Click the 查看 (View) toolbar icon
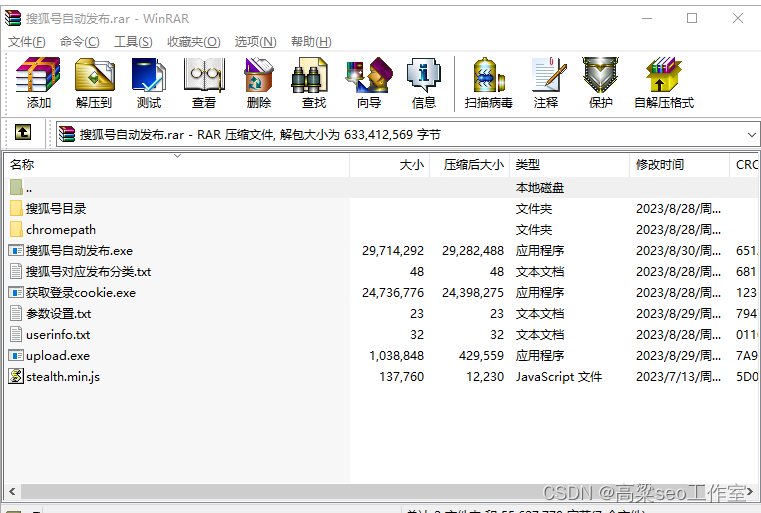The image size is (761, 513). click(x=204, y=75)
